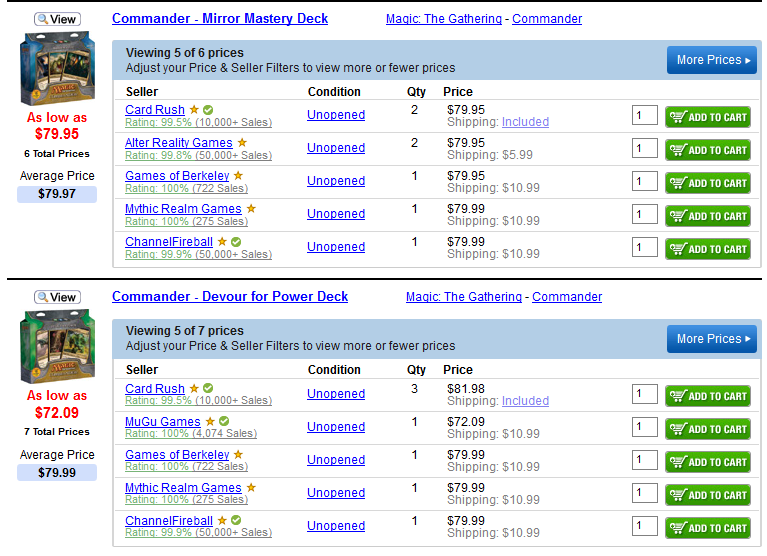Click gold star icon next to Alter Reality Games
The image size is (767, 556).
tap(242, 142)
